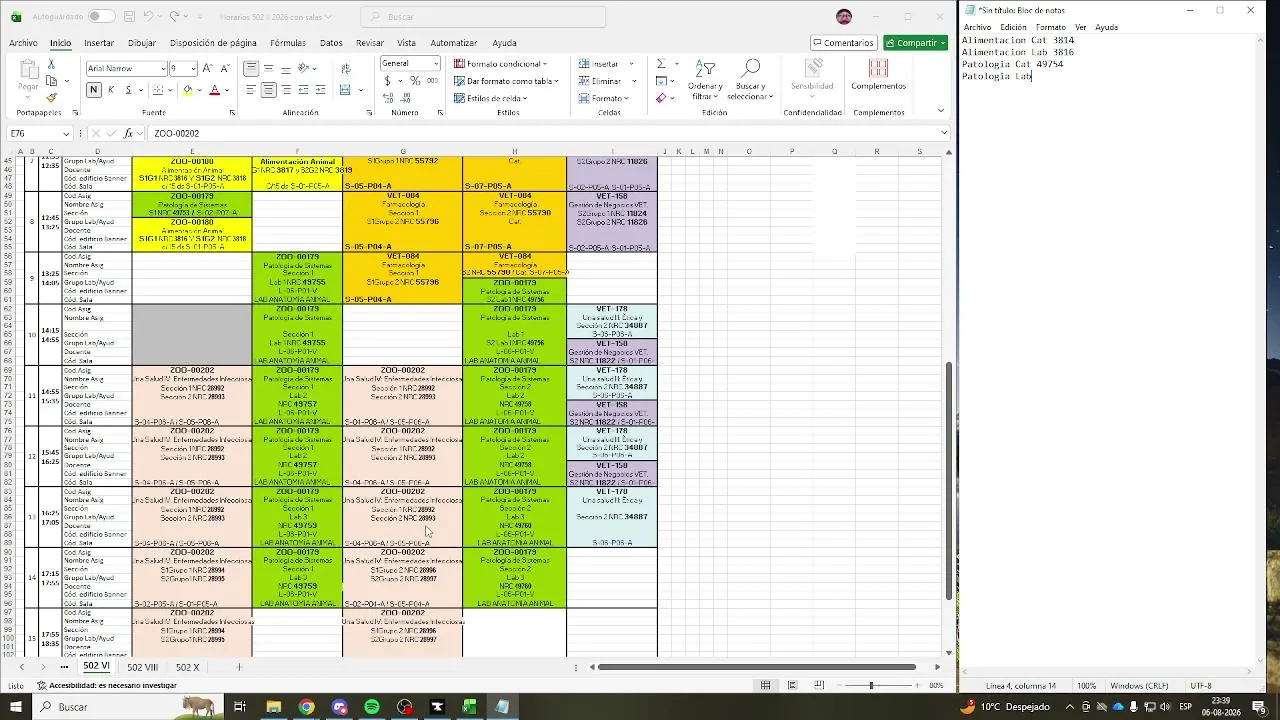Open the Complementos add-ins button
1280x720 pixels.
(x=878, y=75)
